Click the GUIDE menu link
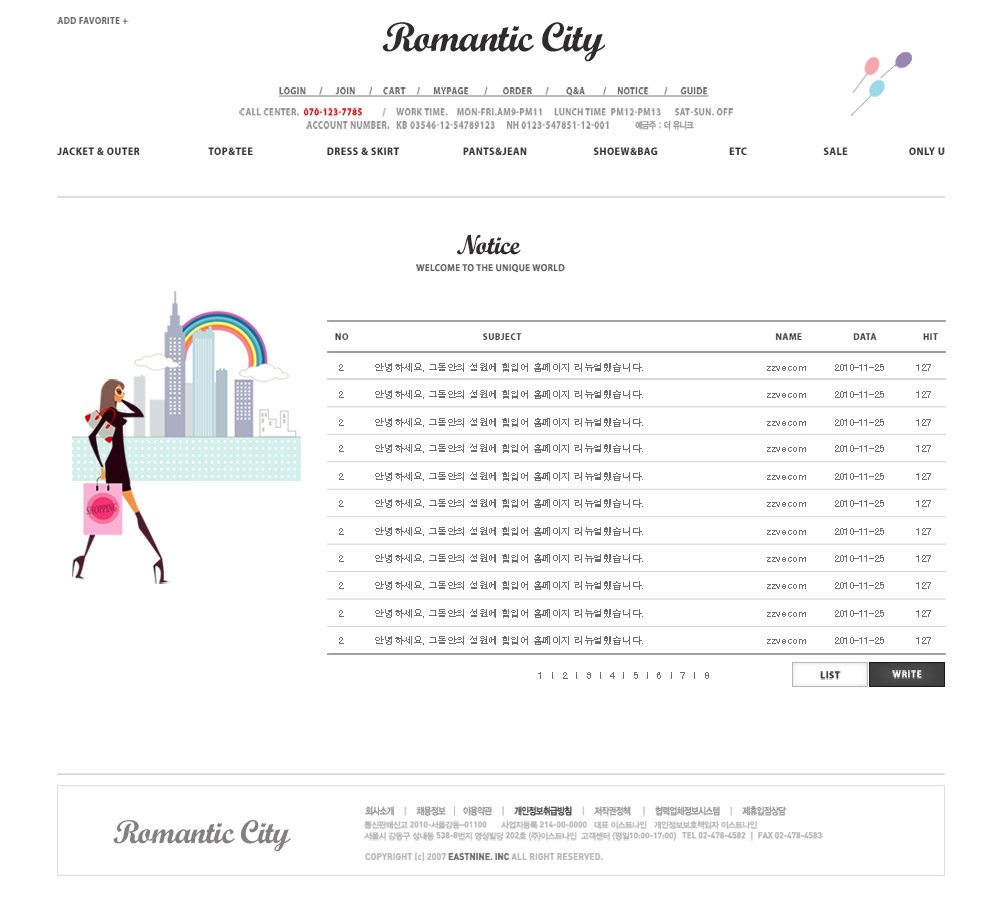1007x897 pixels. (x=693, y=91)
